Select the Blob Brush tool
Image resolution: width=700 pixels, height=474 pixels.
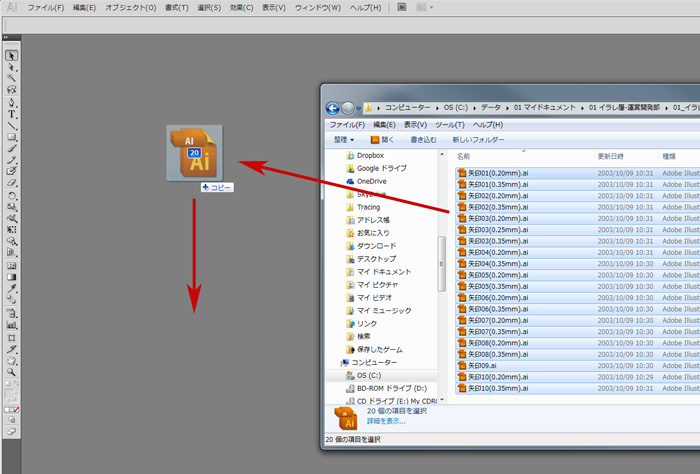pos(12,171)
